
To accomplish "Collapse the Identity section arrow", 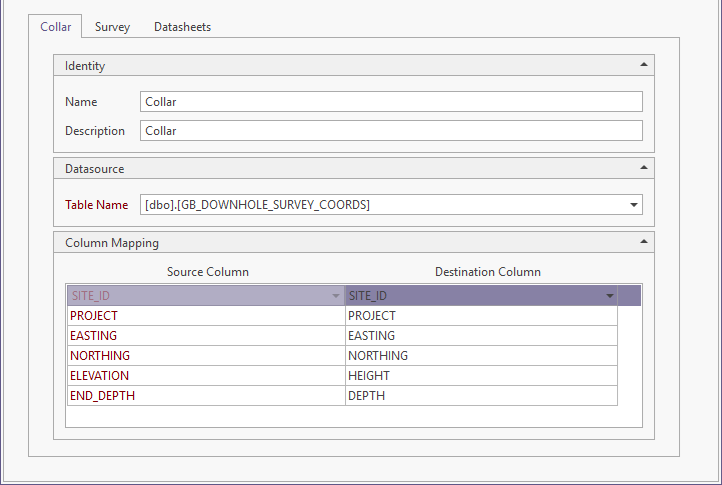I will click(643, 65).
